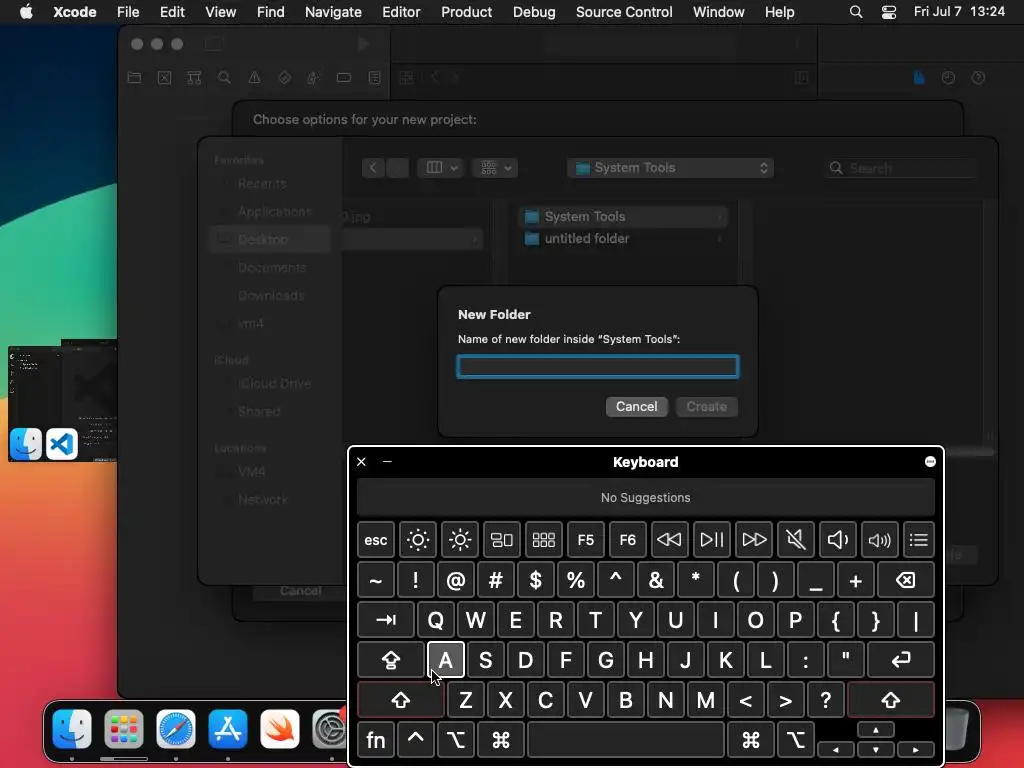Click the esc key on the on-screen keyboard
Screen dimensions: 1024x768
coord(376,540)
